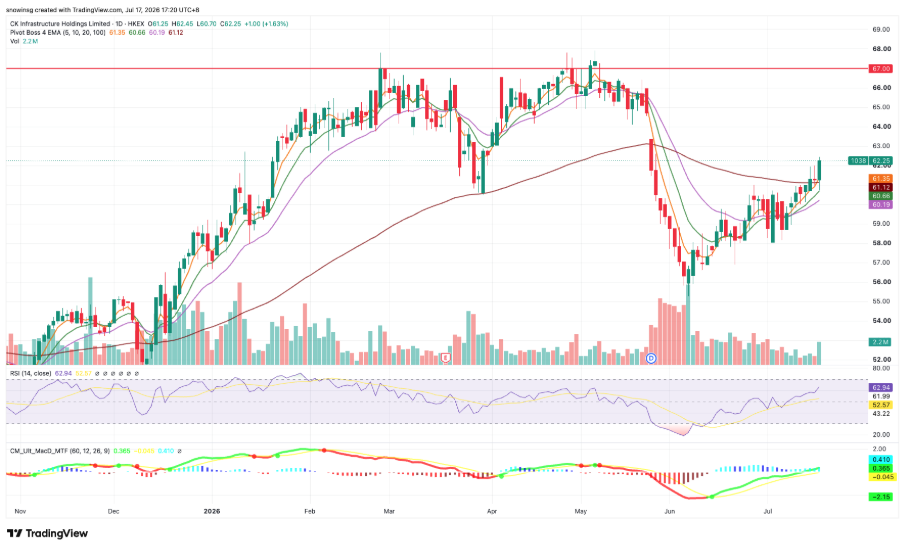The image size is (905, 553).
Task: Click CK Infrastructure Holdings Limited symbol title
Action: click(x=60, y=24)
